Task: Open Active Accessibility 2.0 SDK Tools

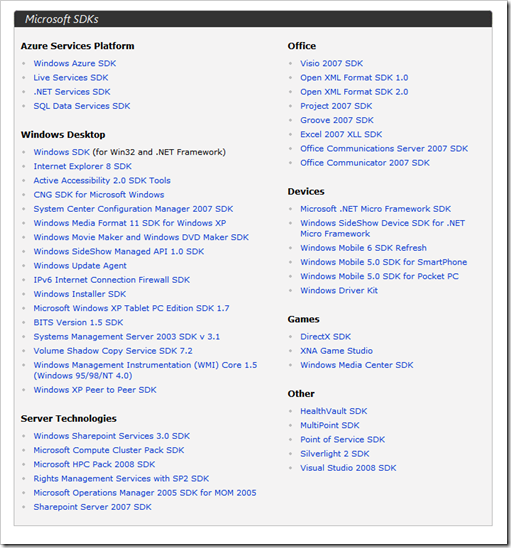Action: point(102,180)
